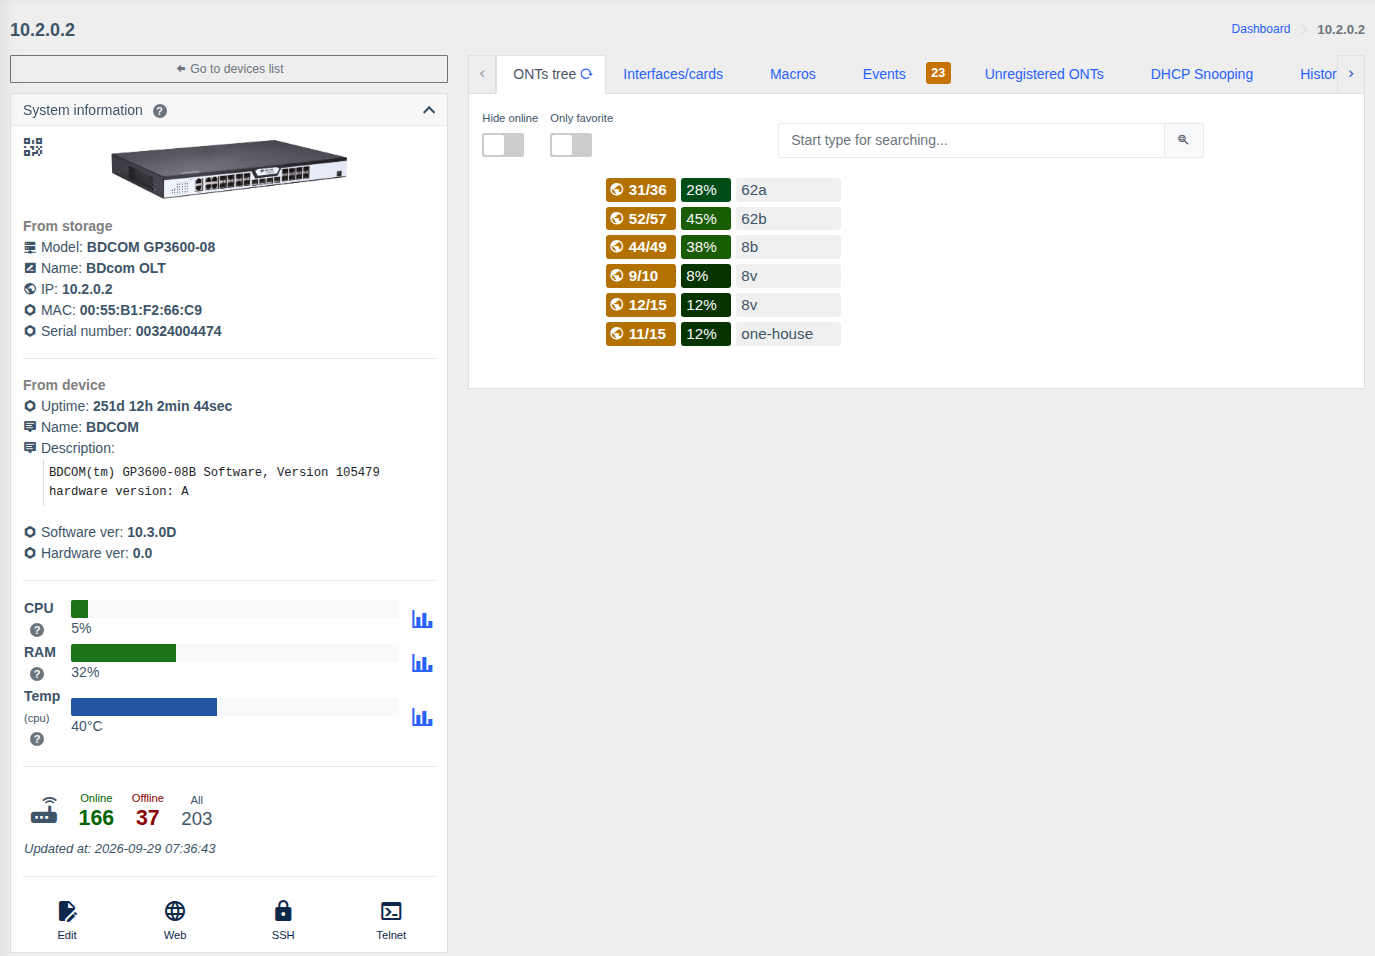Focus the ONT search input field

(971, 140)
